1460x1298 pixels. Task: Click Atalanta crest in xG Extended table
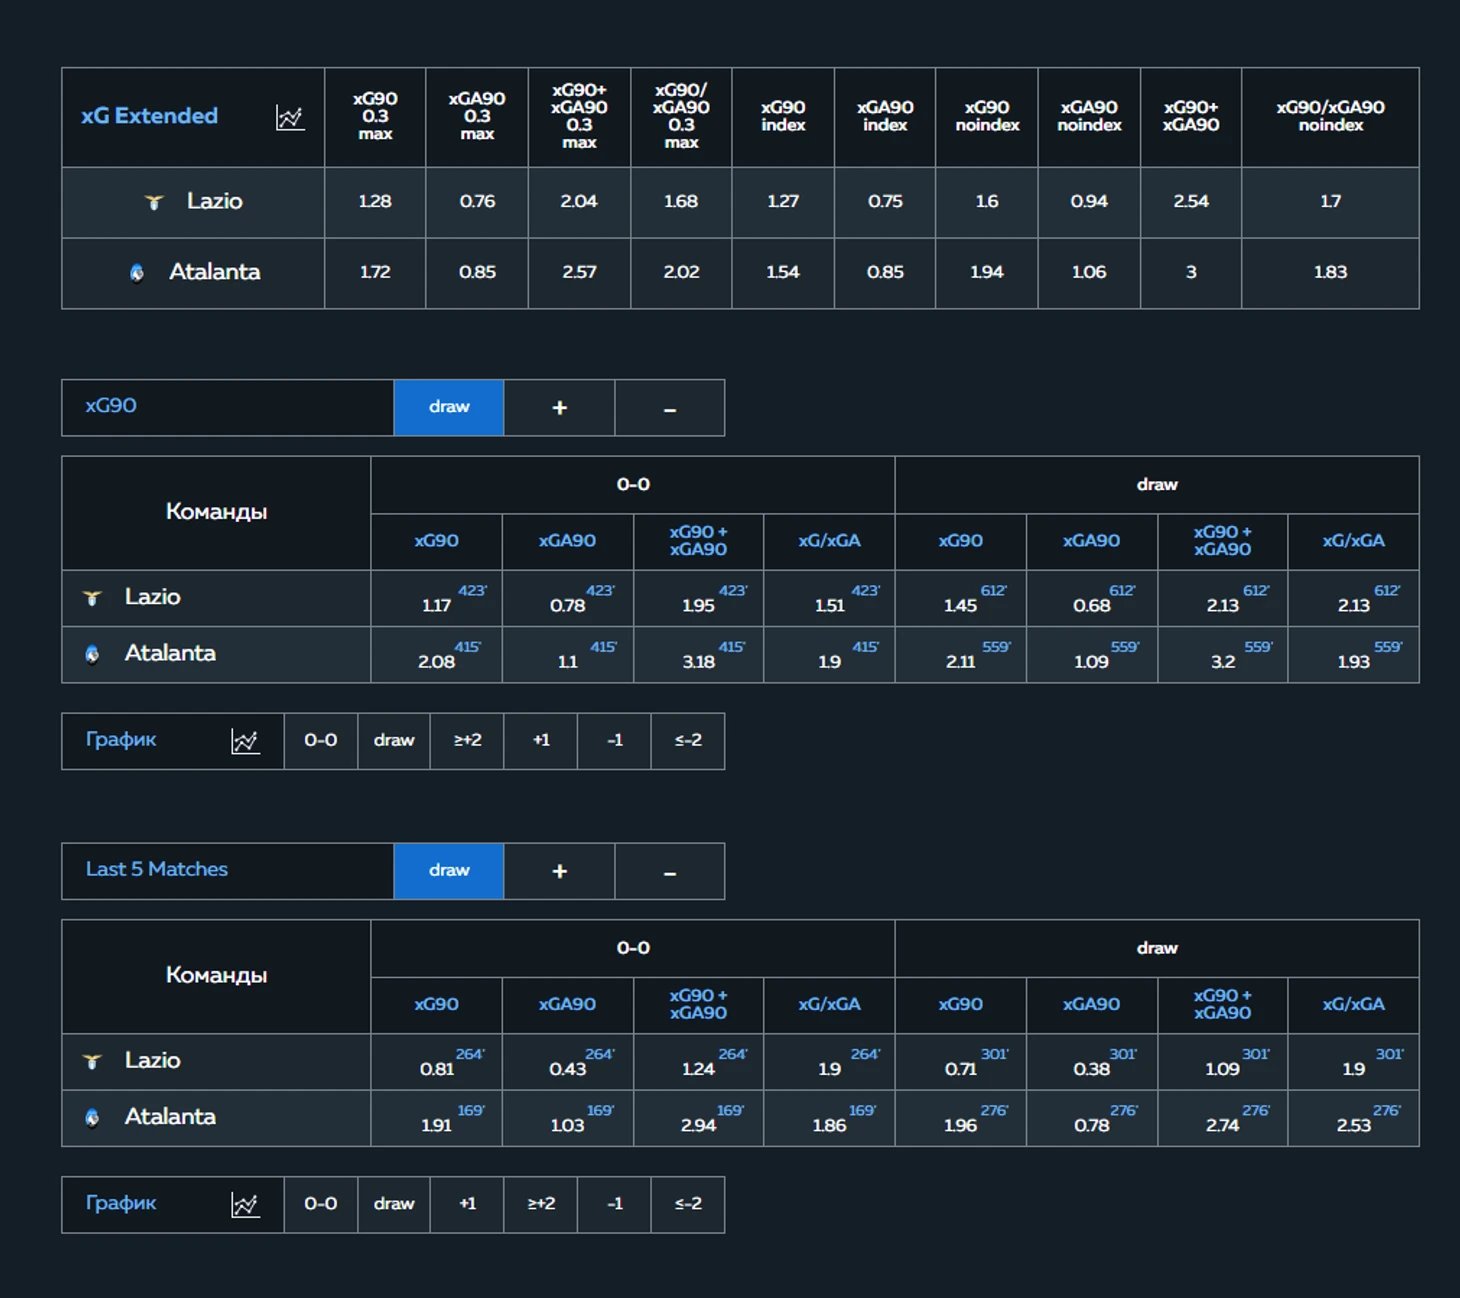(x=137, y=273)
